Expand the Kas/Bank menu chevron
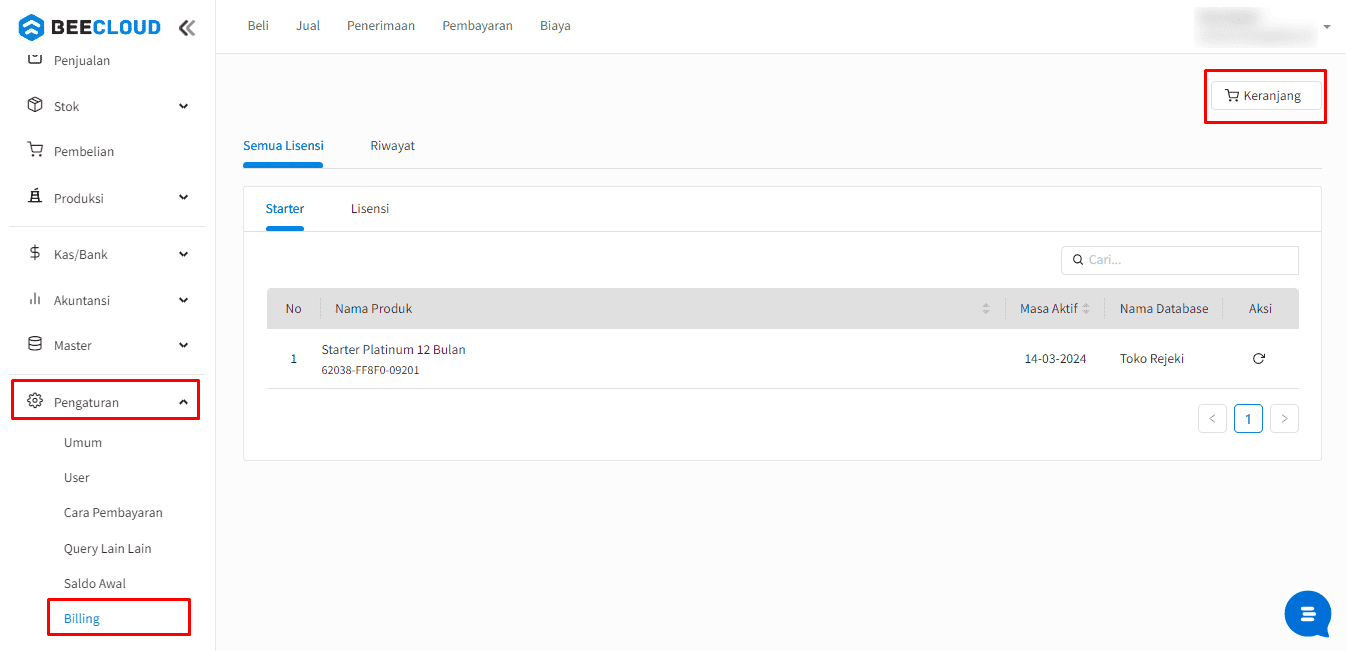Image resolution: width=1346 pixels, height=651 pixels. coord(184,254)
